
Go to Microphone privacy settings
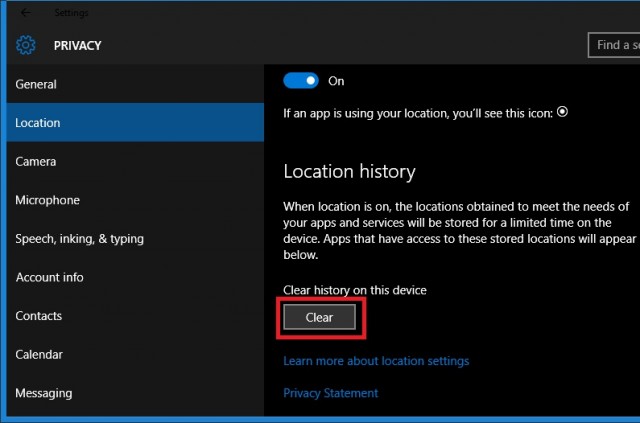tap(47, 200)
